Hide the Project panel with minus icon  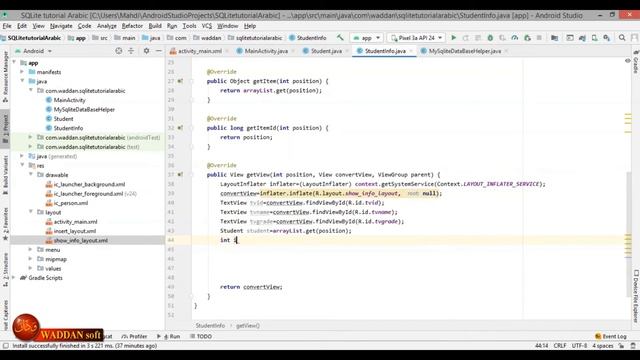pyautogui.click(x=158, y=51)
